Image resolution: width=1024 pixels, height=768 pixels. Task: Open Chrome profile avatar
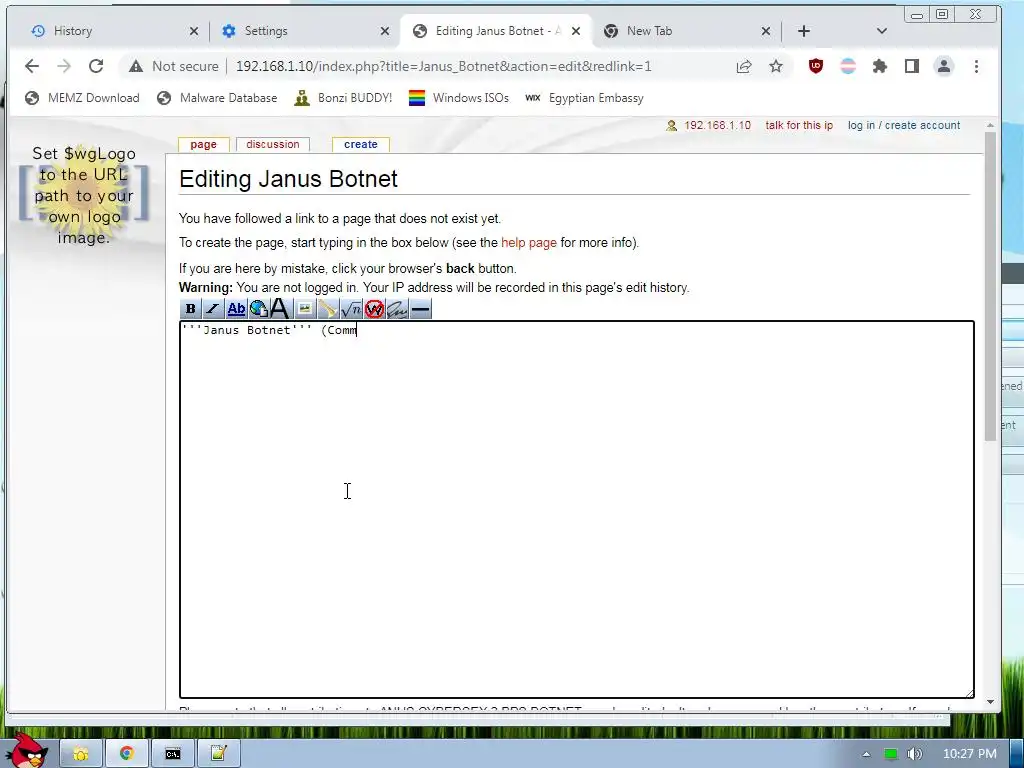click(944, 66)
